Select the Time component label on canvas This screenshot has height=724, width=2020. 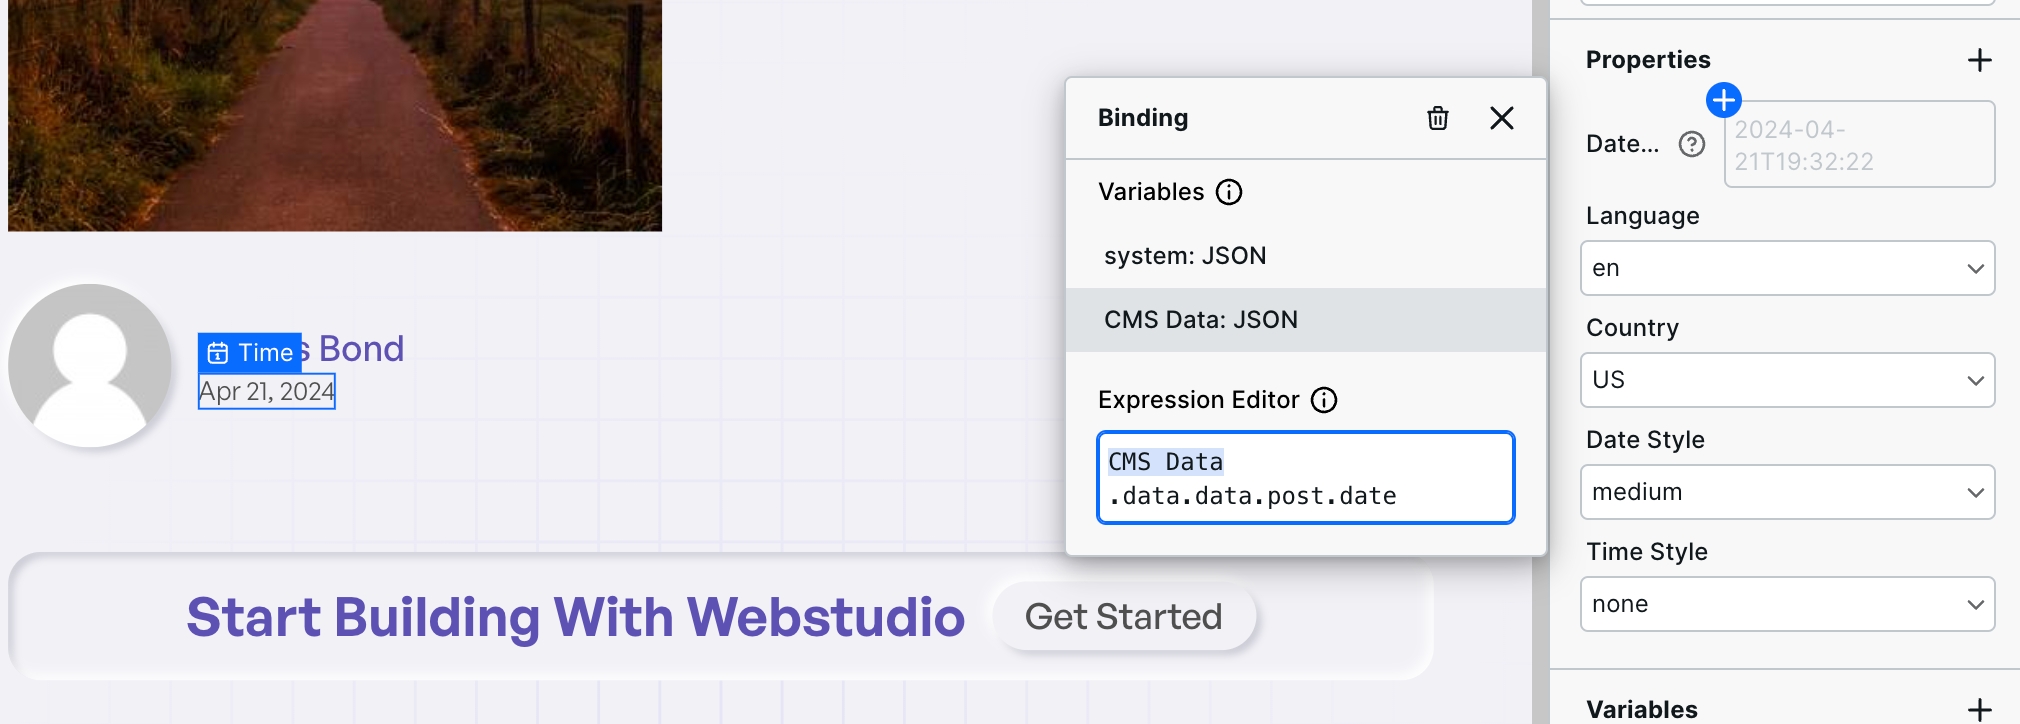click(x=250, y=353)
